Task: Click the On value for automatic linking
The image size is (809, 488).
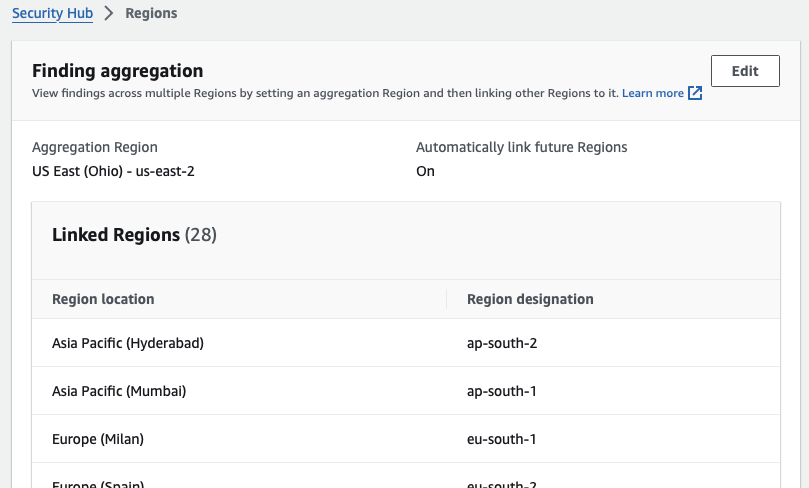Action: click(x=425, y=171)
